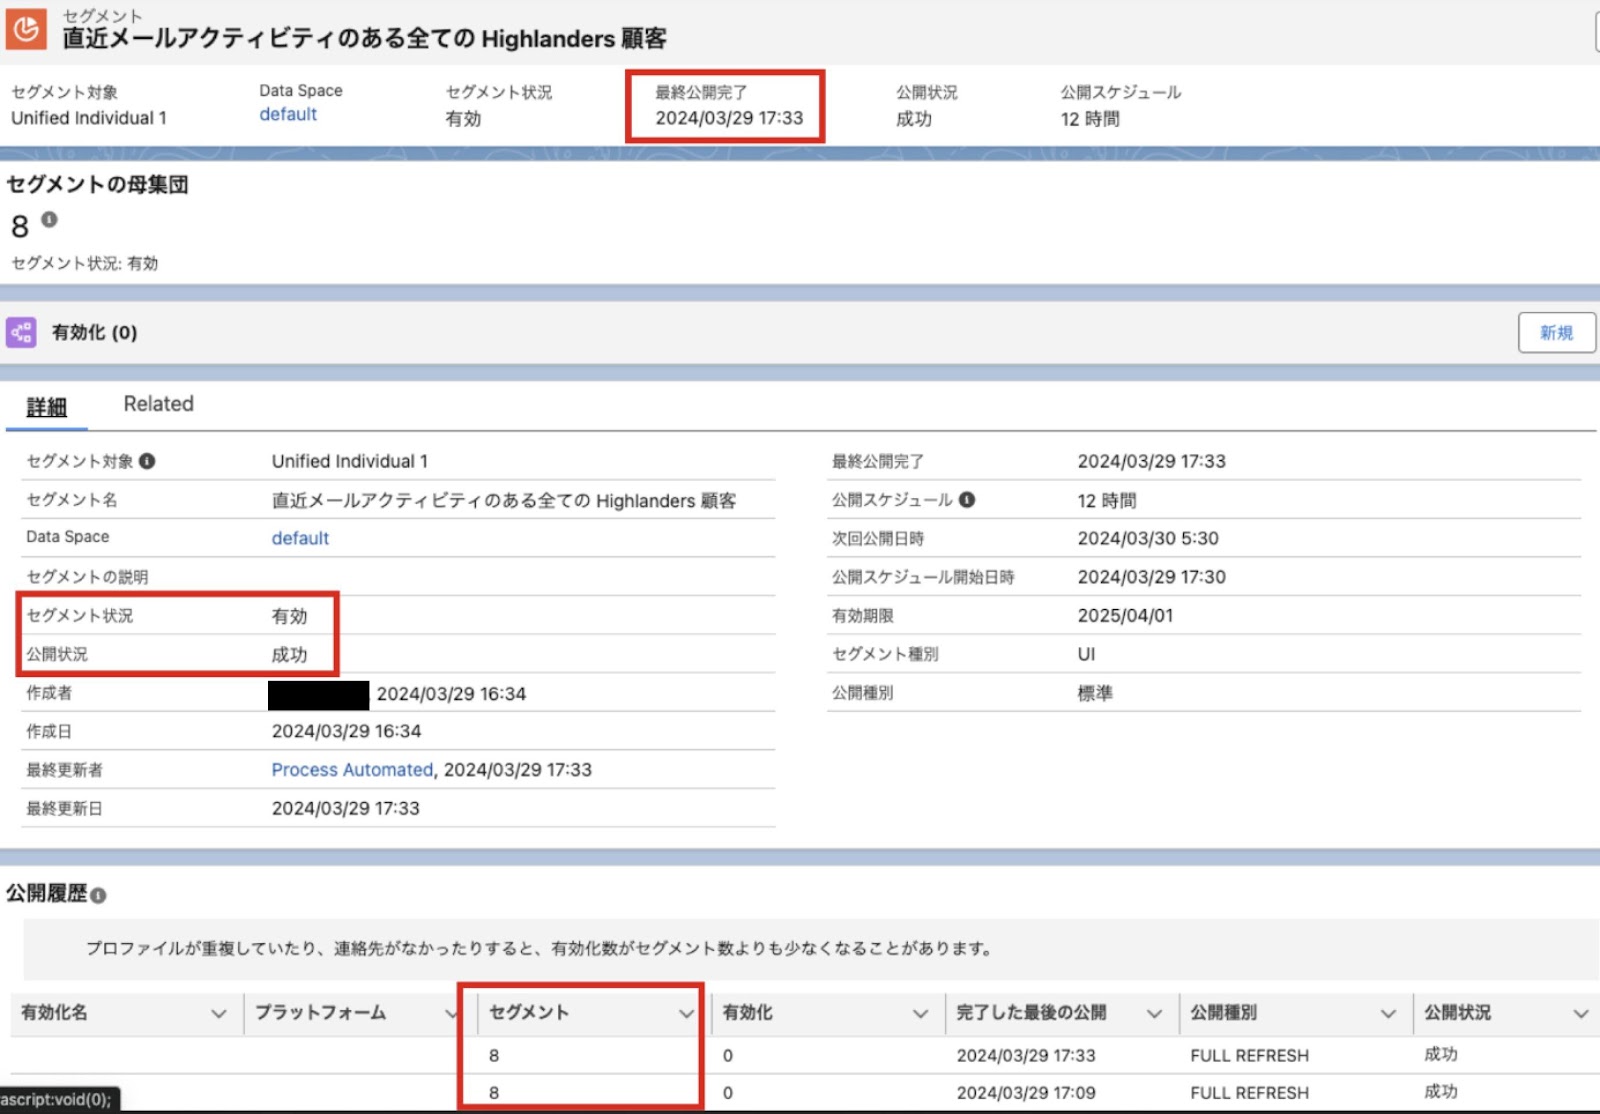Viewport: 1600px width, 1114px height.
Task: Click the 最終更新日 value 2024/03/29 17:33
Action: tap(345, 808)
